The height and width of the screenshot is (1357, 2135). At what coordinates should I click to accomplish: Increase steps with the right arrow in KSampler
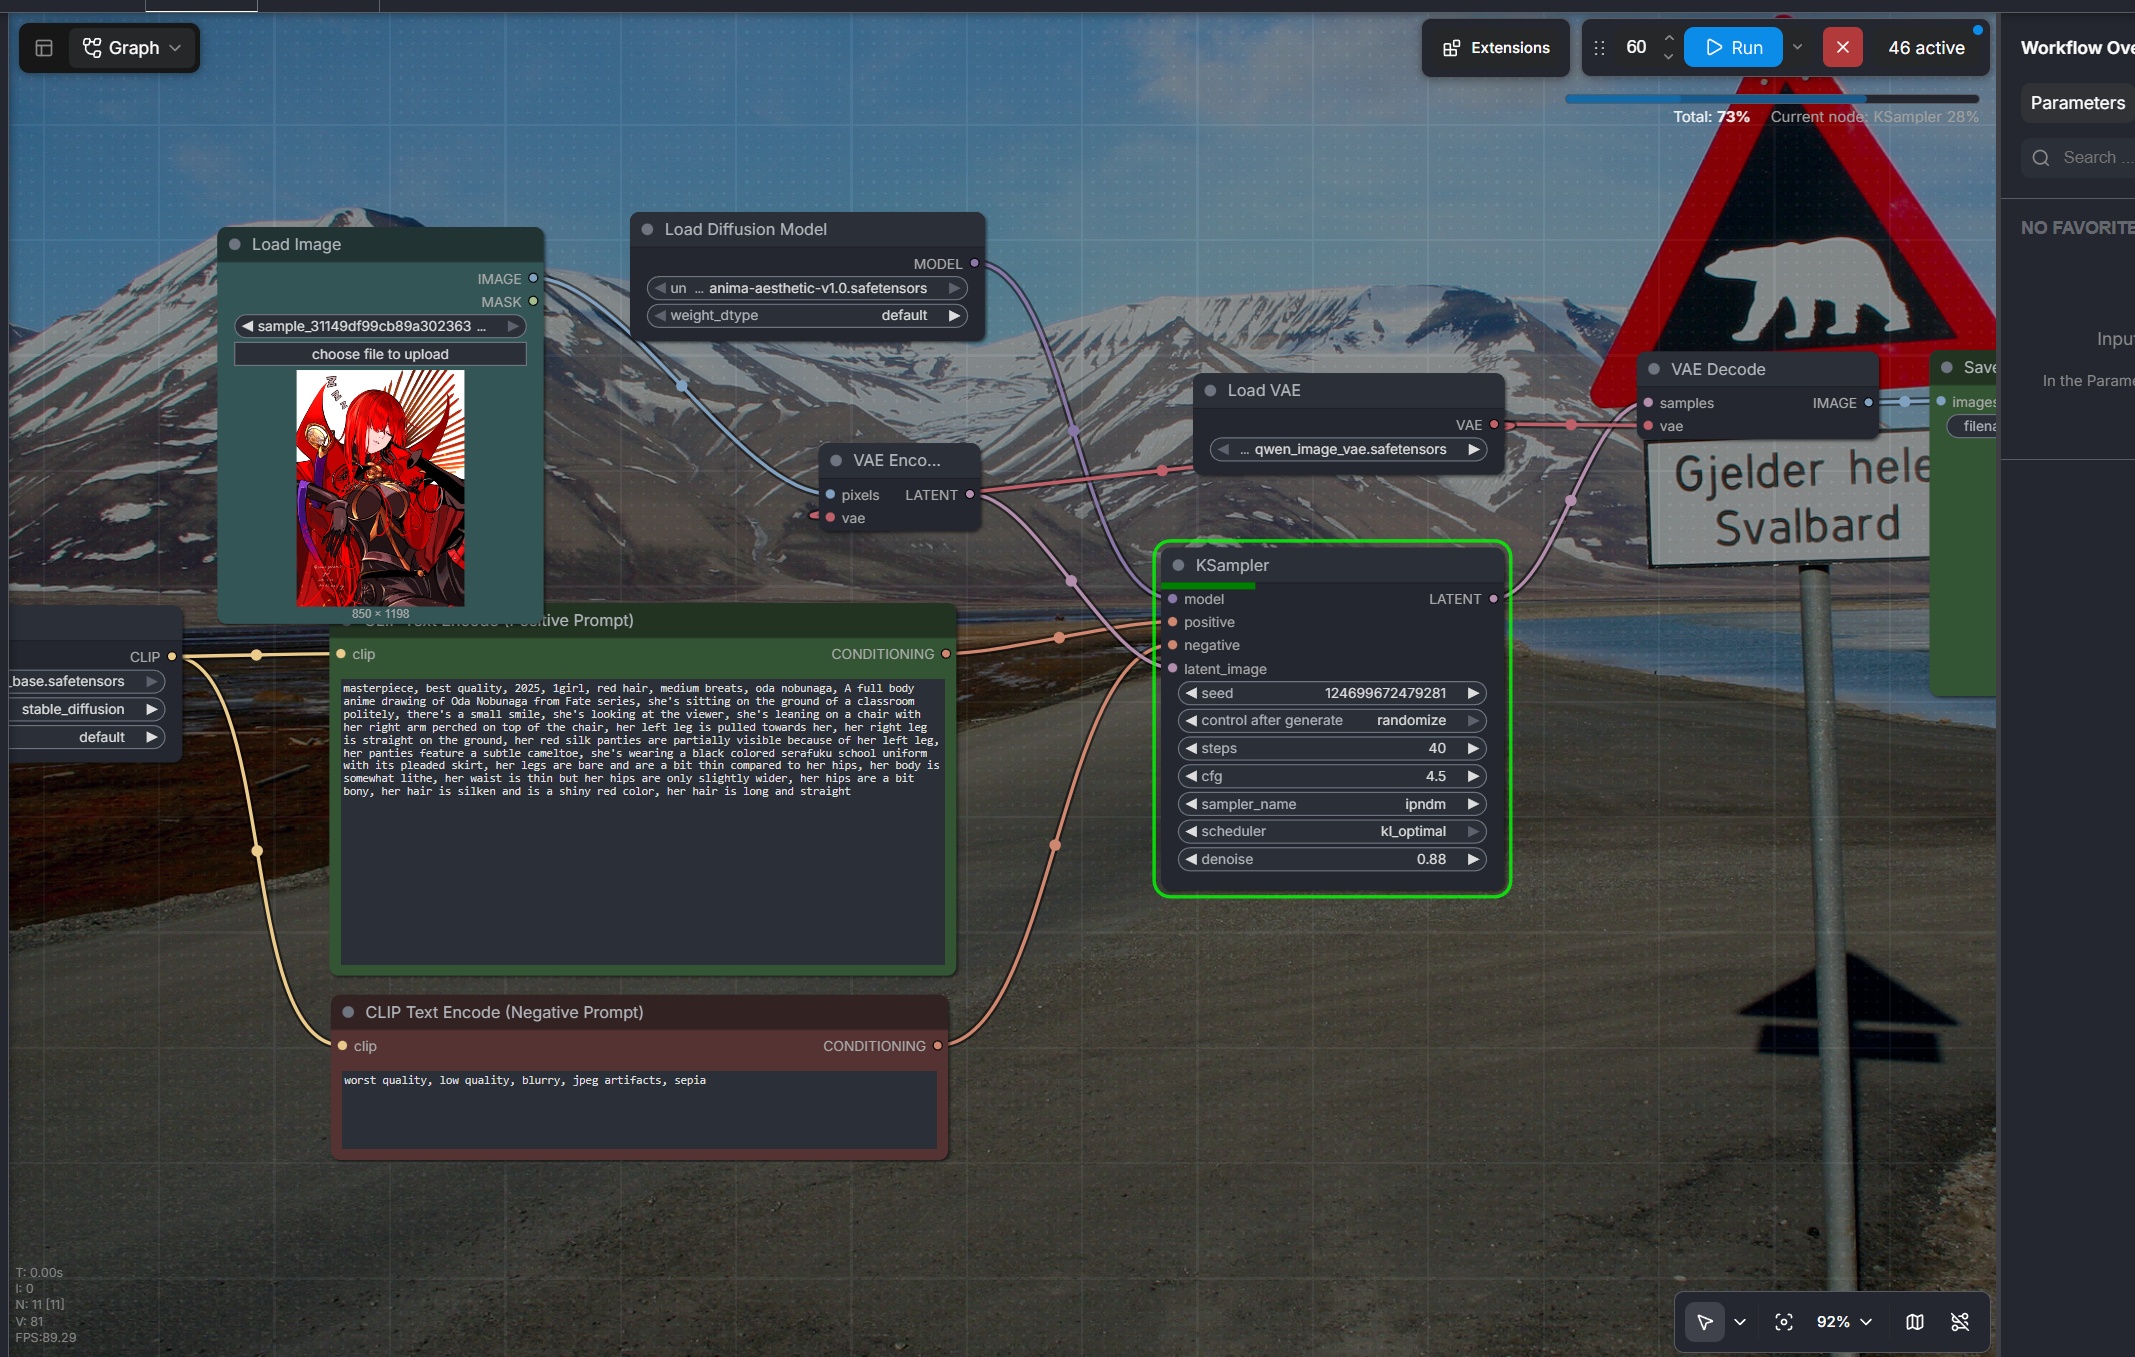click(x=1473, y=748)
